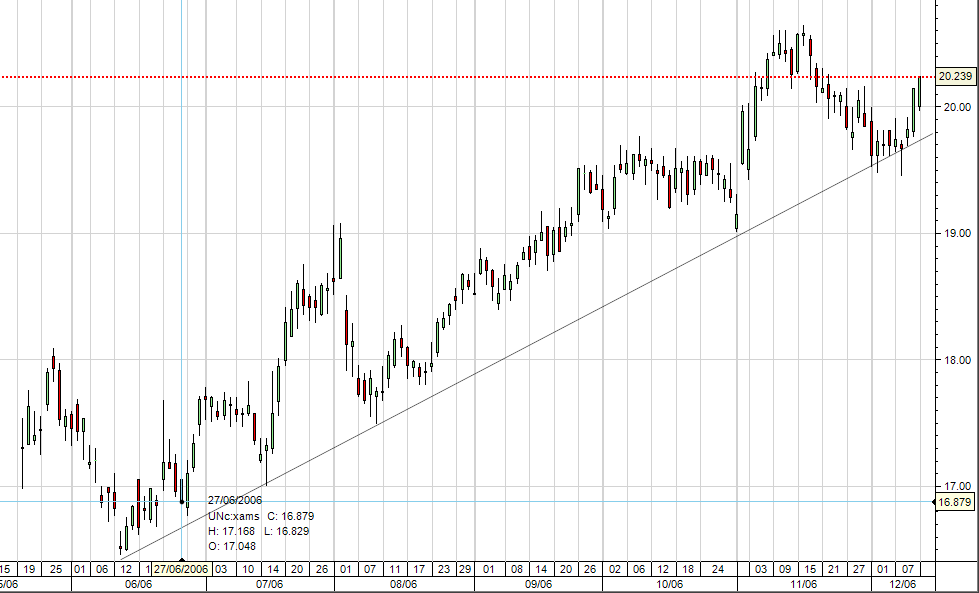Click day label 24 on the date axis
Viewport: 979px width, 593px height.
point(718,569)
